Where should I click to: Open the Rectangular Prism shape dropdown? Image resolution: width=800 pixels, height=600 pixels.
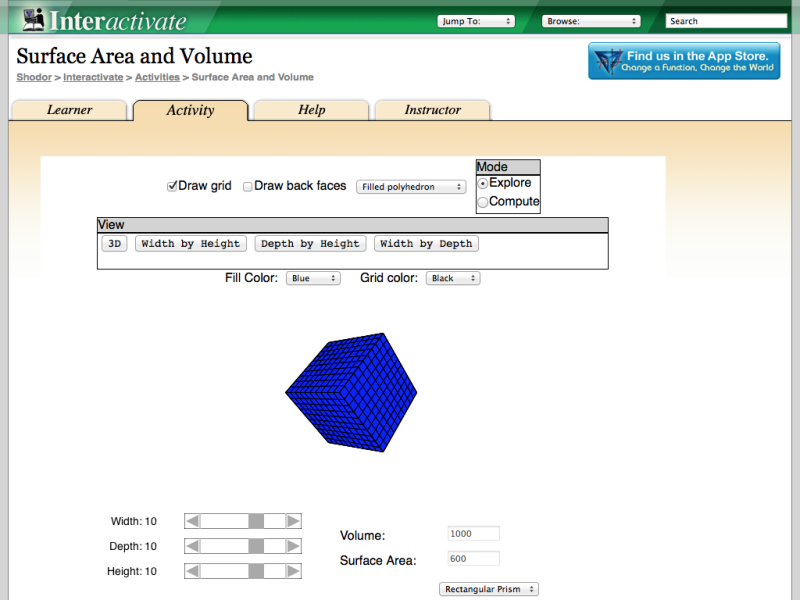click(489, 589)
